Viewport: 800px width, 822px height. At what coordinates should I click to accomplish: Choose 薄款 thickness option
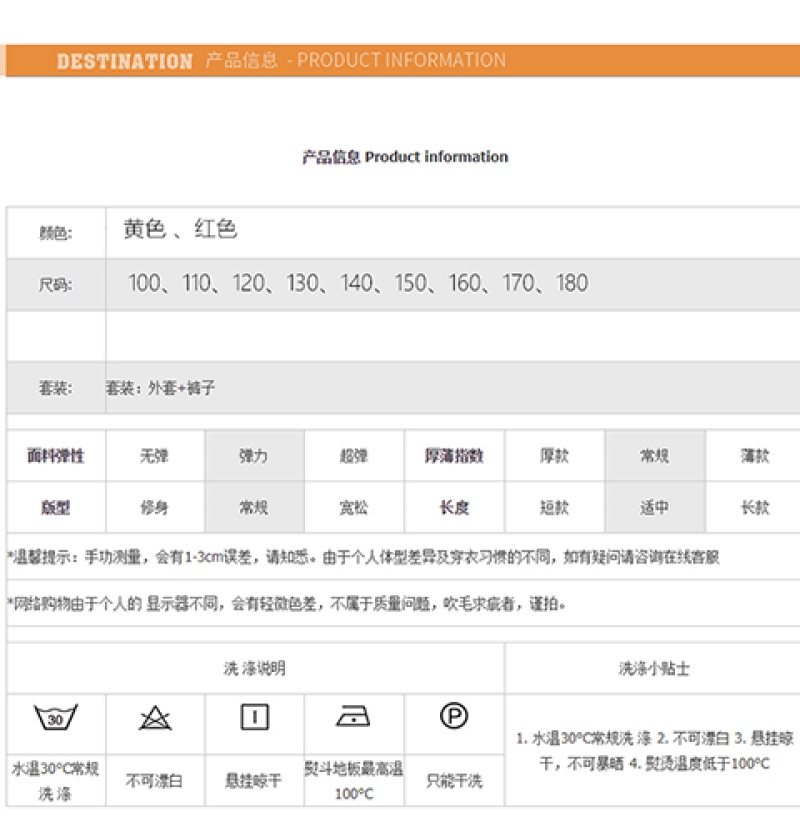pyautogui.click(x=754, y=456)
